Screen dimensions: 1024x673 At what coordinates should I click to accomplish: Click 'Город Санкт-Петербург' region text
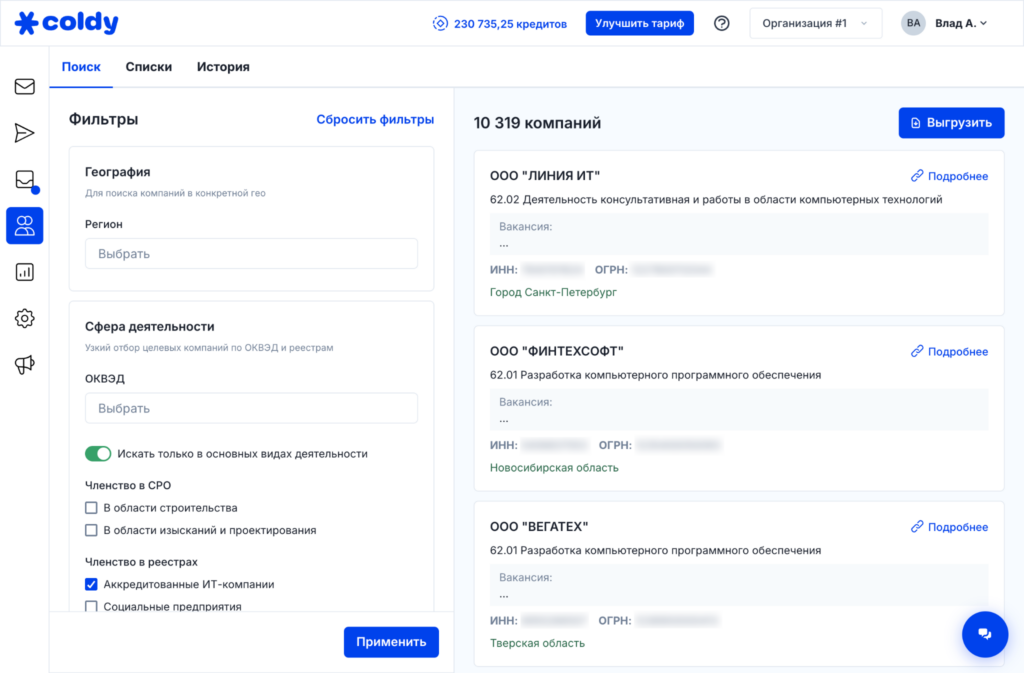click(553, 292)
